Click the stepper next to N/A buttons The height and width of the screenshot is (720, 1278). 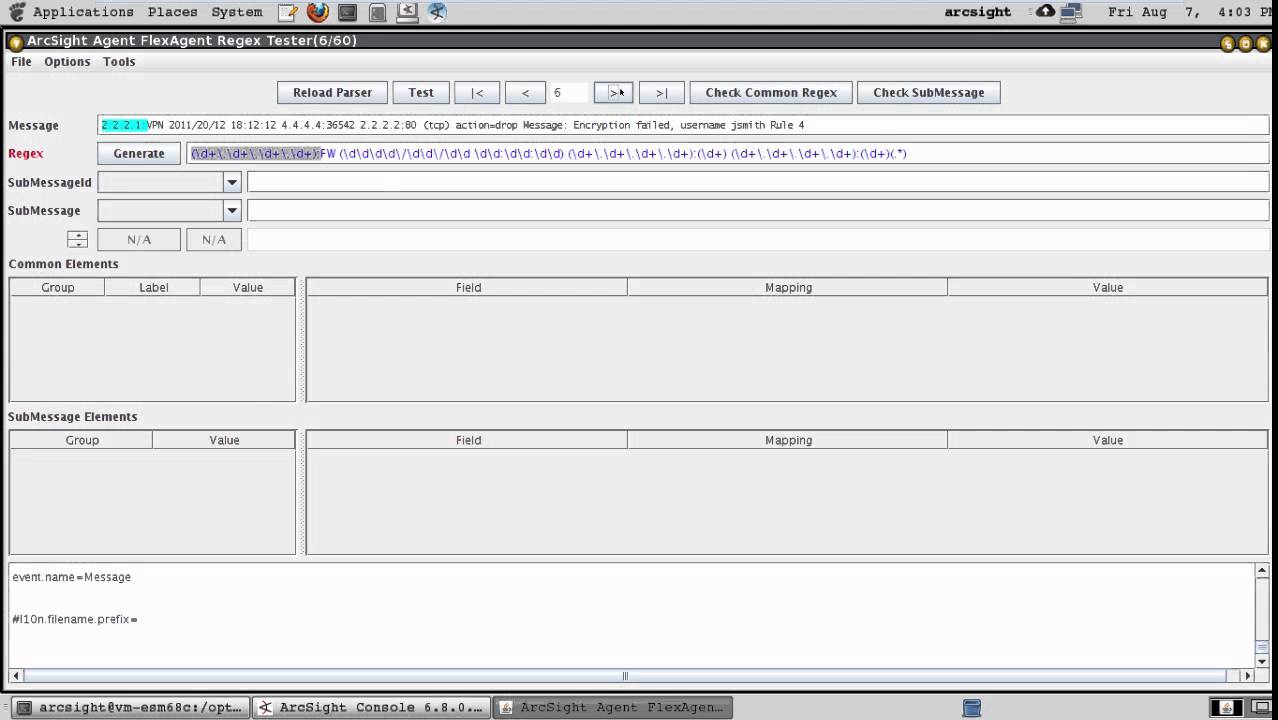point(77,239)
